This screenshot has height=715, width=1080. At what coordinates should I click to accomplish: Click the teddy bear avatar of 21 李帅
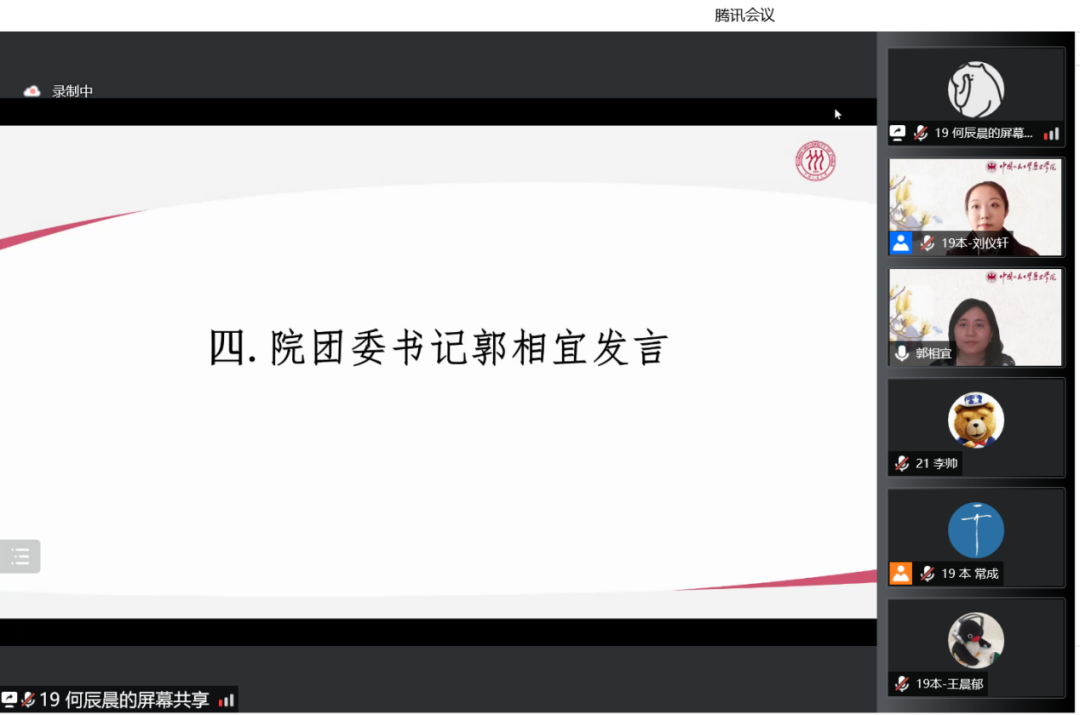pyautogui.click(x=976, y=420)
